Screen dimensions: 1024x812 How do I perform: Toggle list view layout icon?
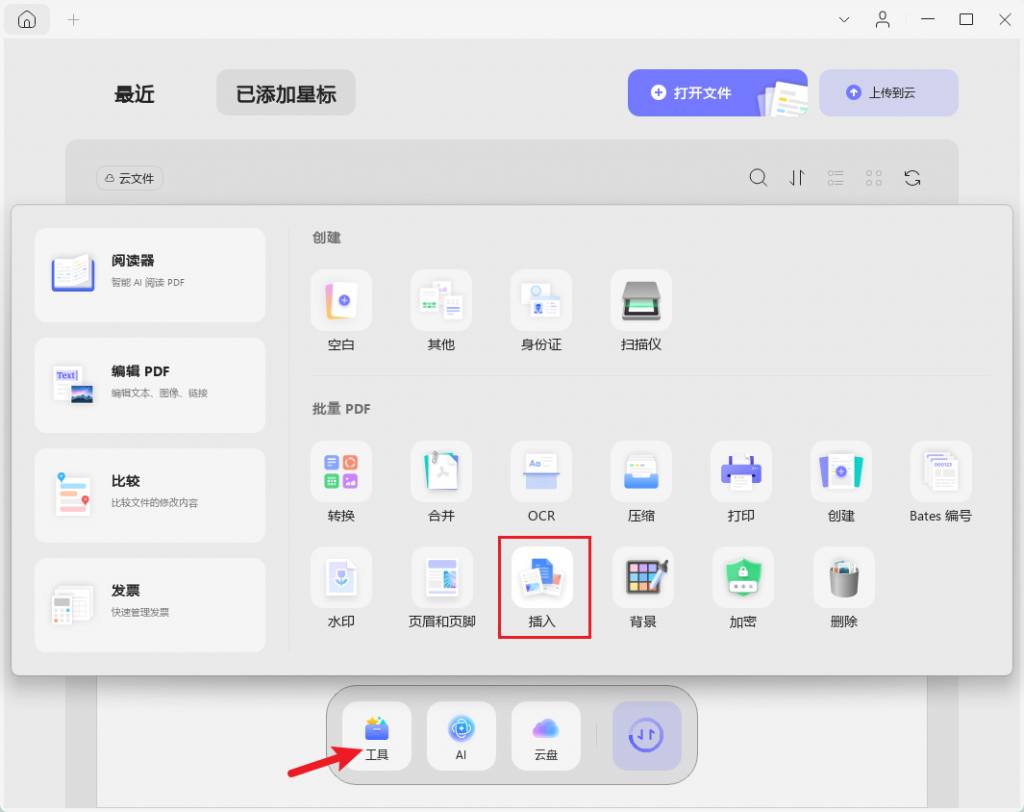(x=836, y=178)
